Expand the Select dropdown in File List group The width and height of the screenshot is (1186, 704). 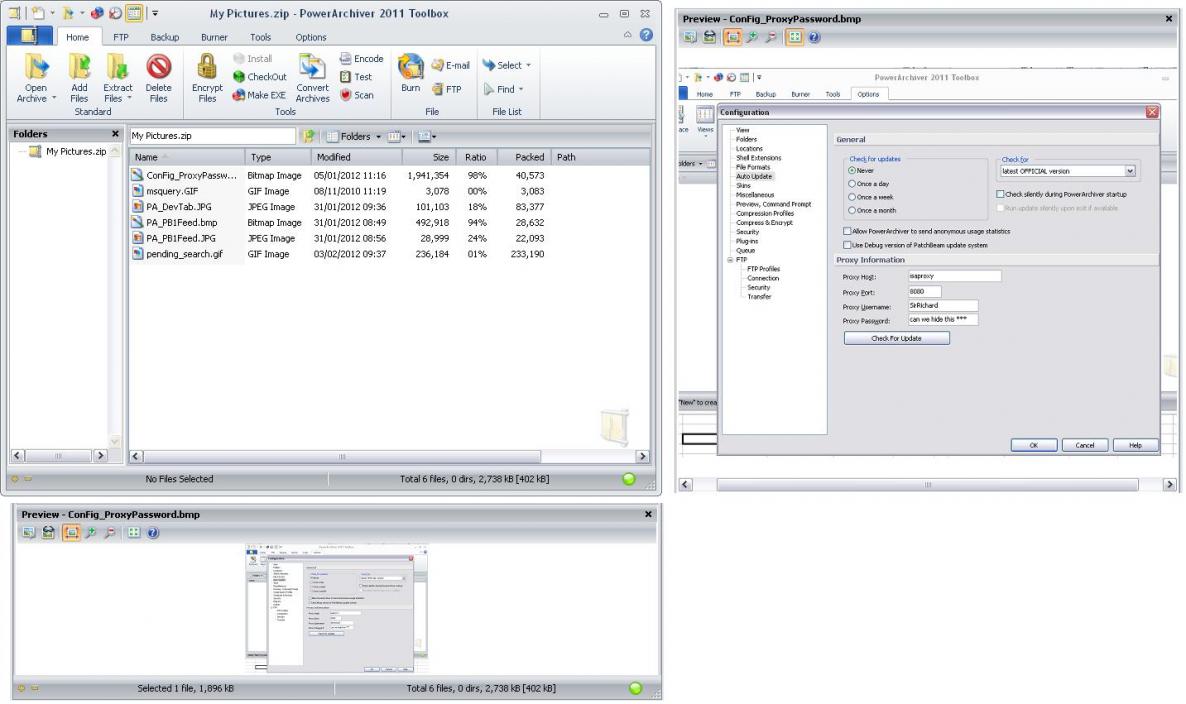click(528, 65)
